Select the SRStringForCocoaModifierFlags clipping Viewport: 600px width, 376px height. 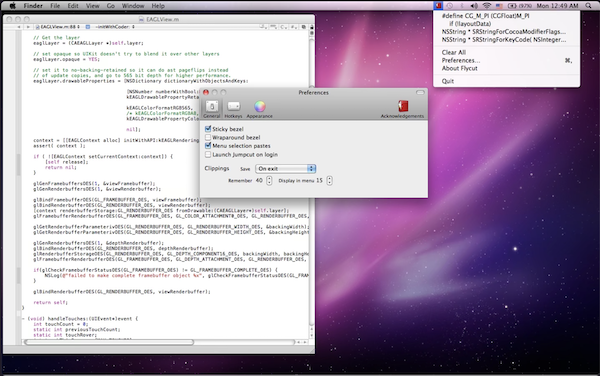[506, 32]
